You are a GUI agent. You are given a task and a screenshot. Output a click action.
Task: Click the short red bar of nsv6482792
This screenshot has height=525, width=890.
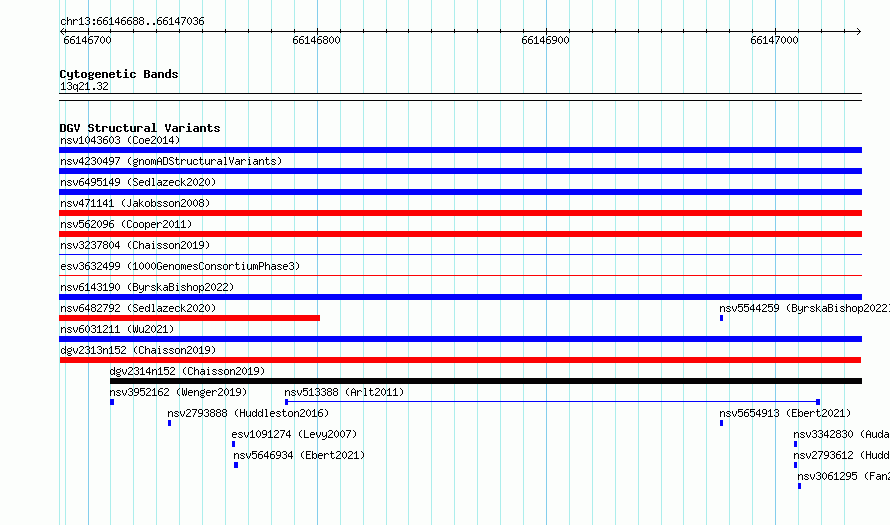click(x=190, y=318)
